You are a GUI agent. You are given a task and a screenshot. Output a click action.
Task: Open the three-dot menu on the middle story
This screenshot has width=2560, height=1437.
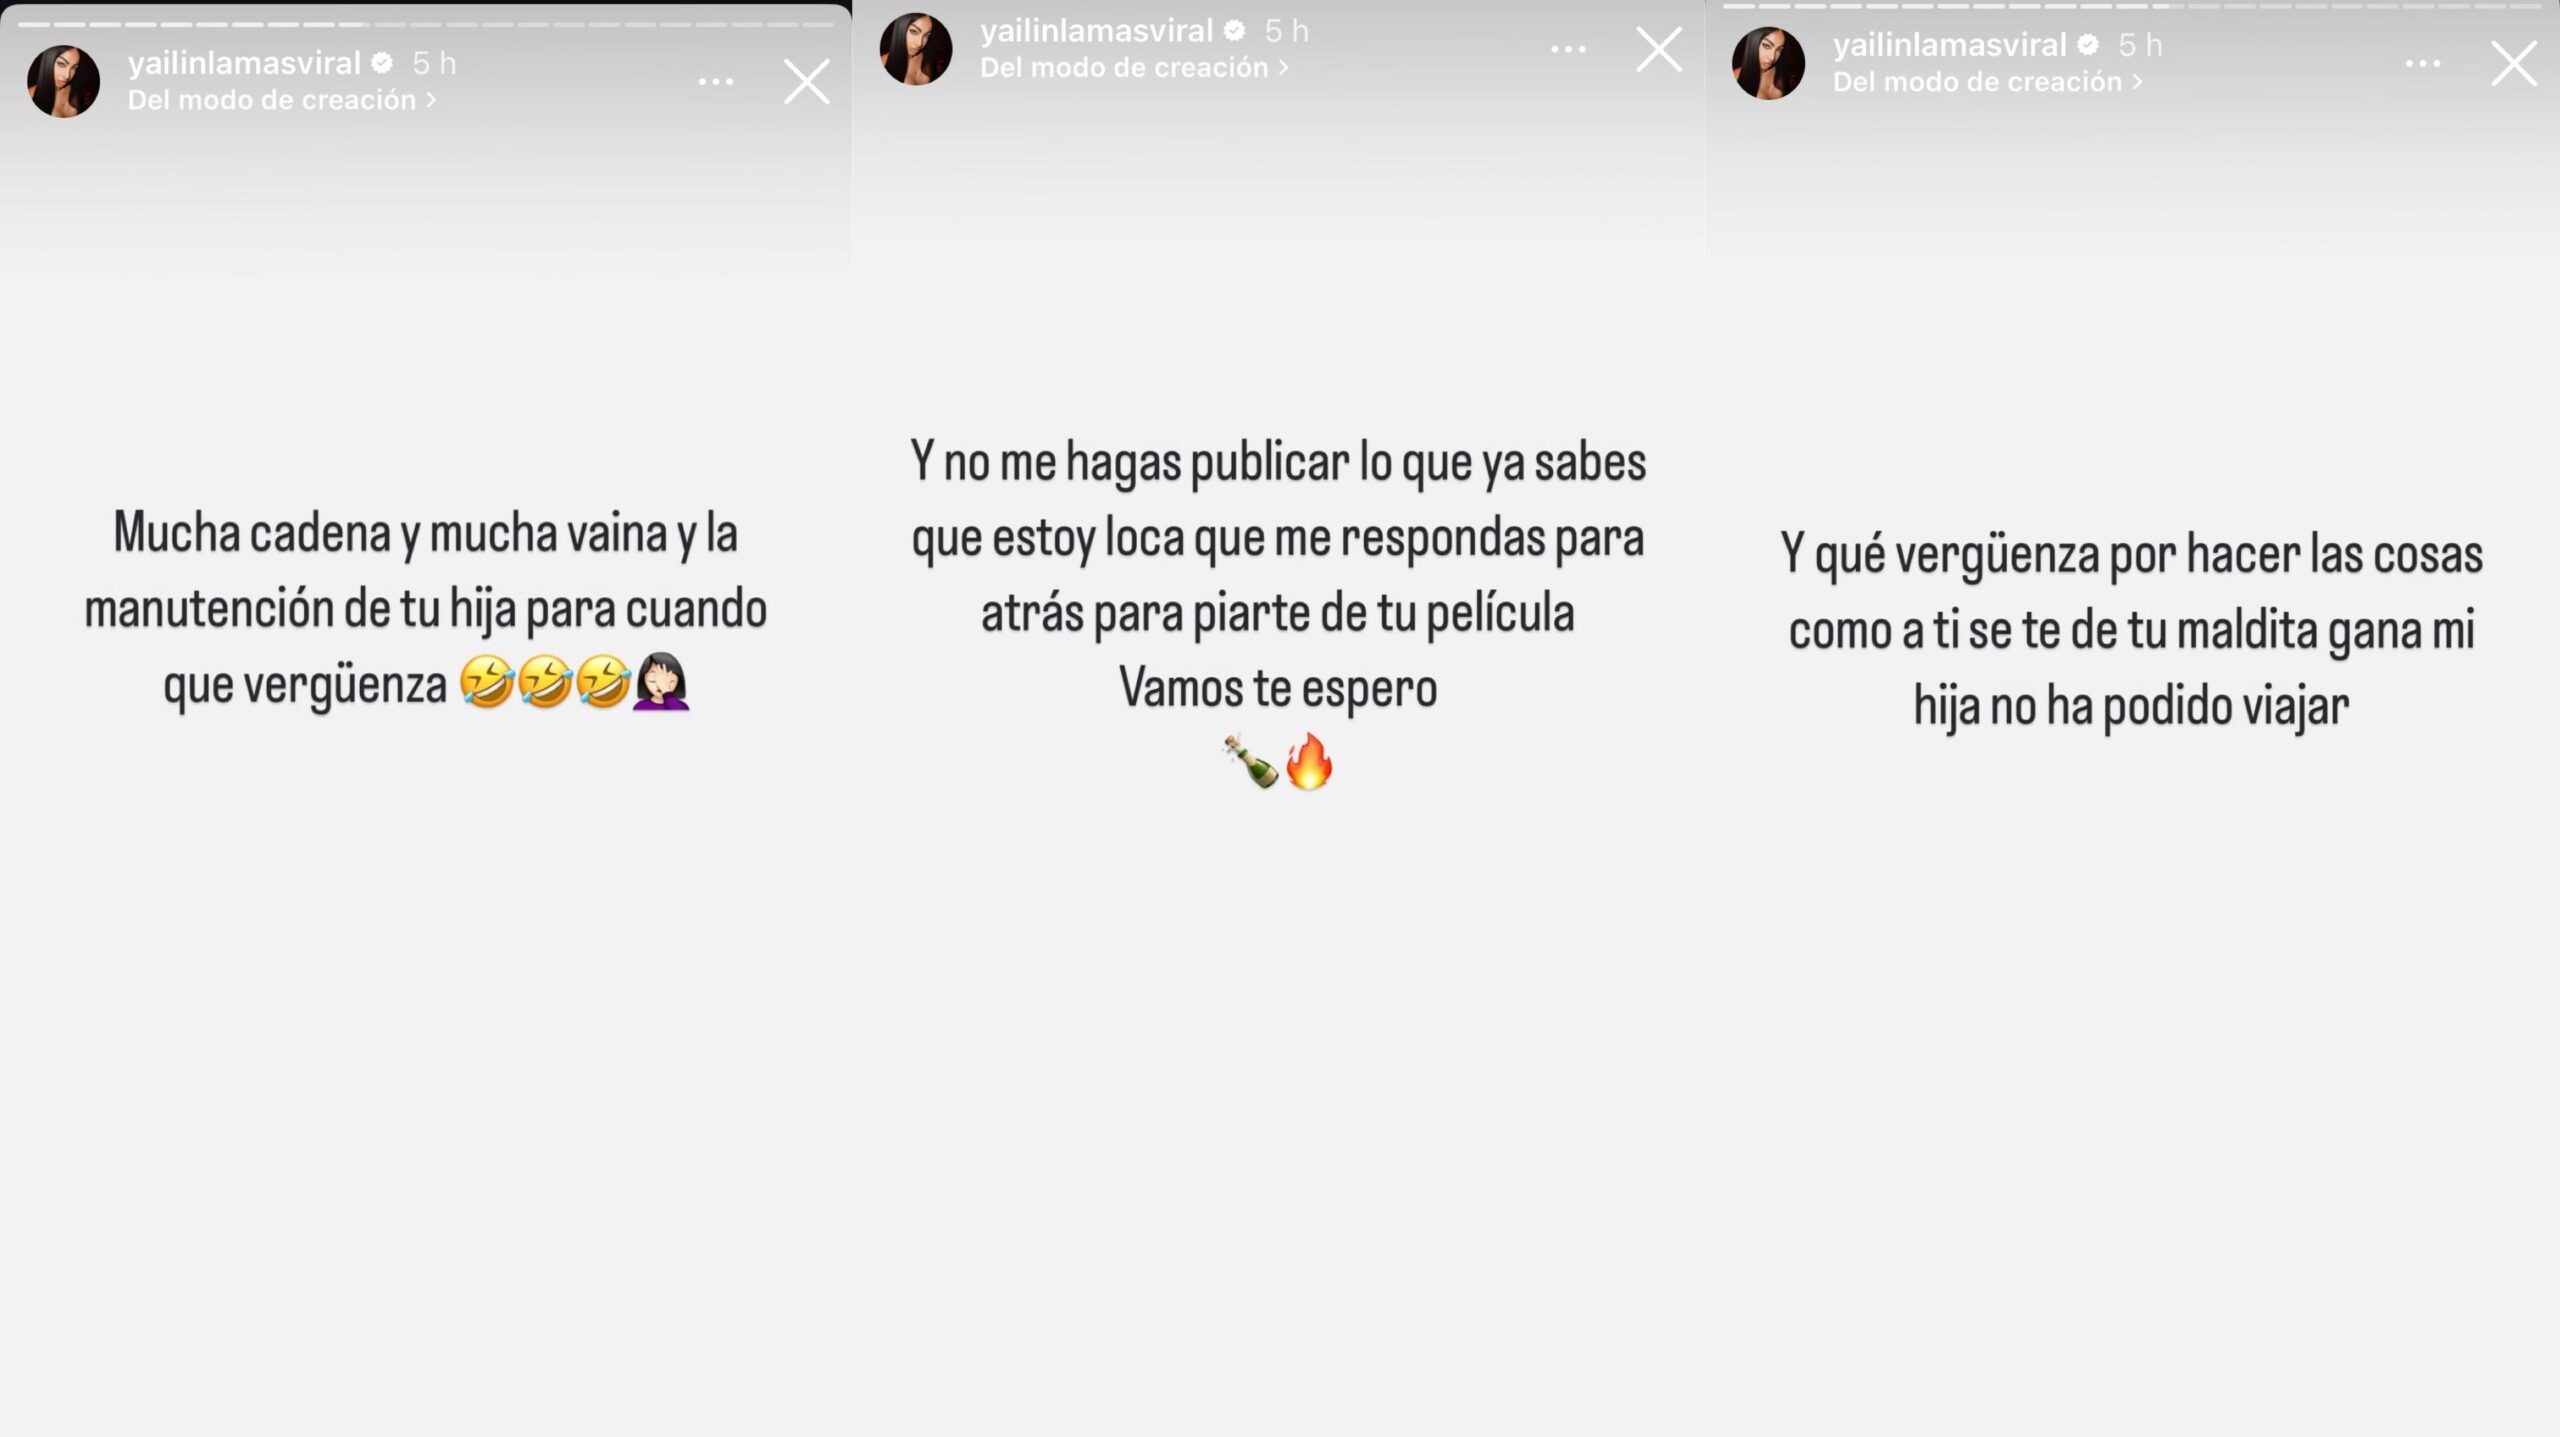(1568, 49)
